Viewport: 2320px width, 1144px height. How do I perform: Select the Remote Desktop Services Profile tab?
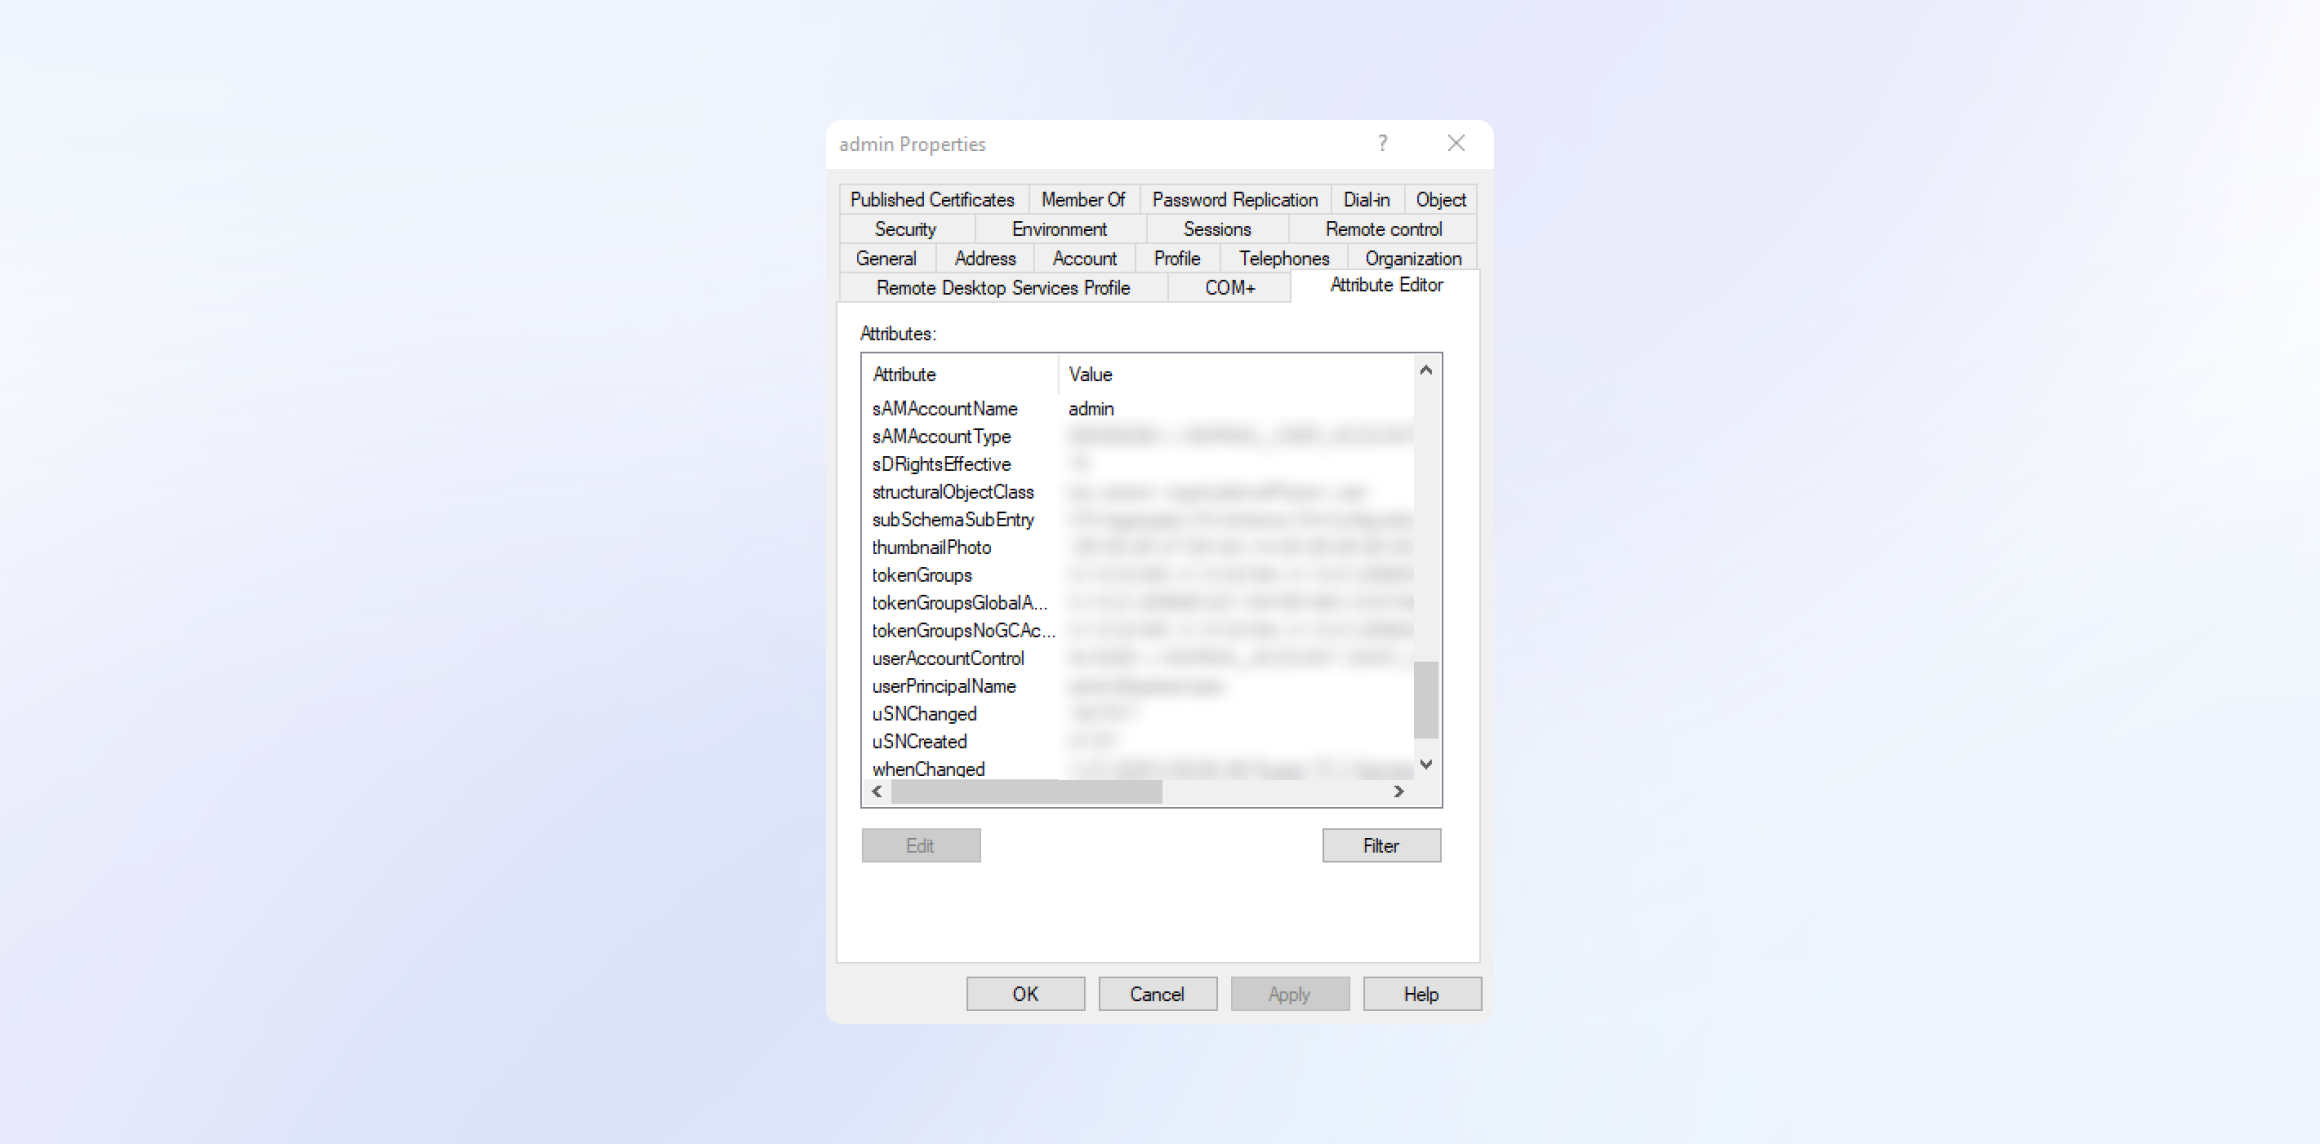(1003, 288)
